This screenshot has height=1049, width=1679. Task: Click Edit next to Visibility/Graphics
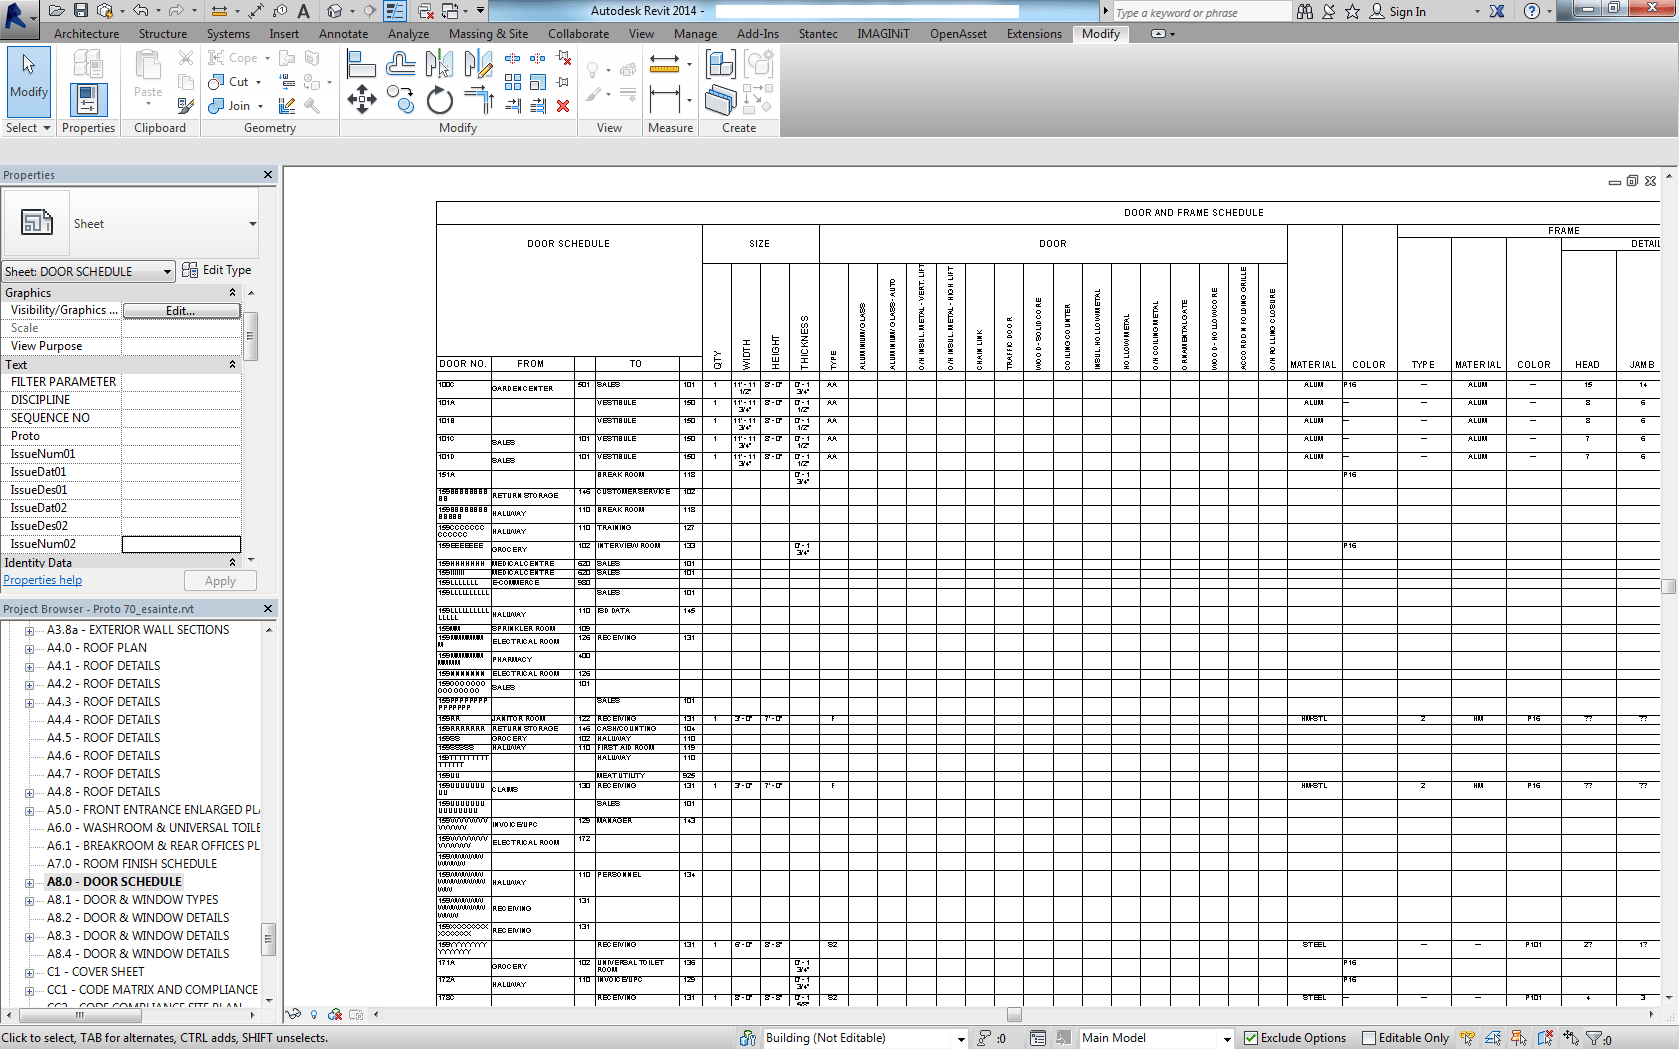(x=181, y=310)
